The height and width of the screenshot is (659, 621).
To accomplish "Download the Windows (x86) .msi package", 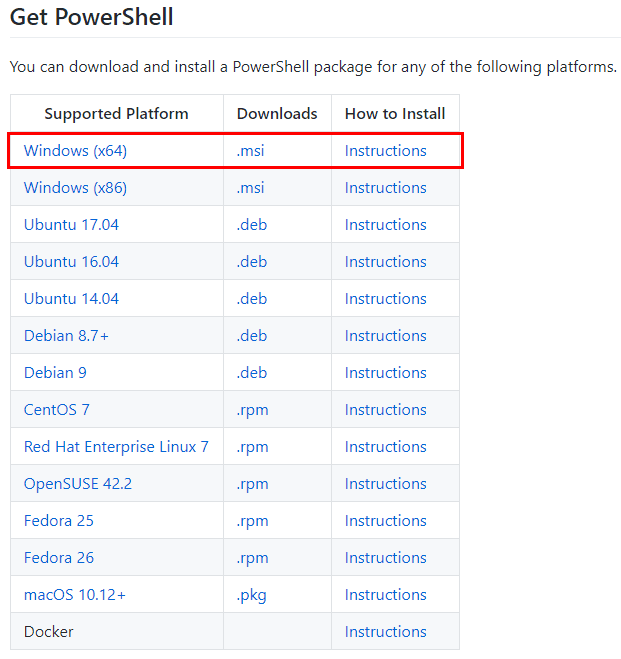I will (x=250, y=188).
